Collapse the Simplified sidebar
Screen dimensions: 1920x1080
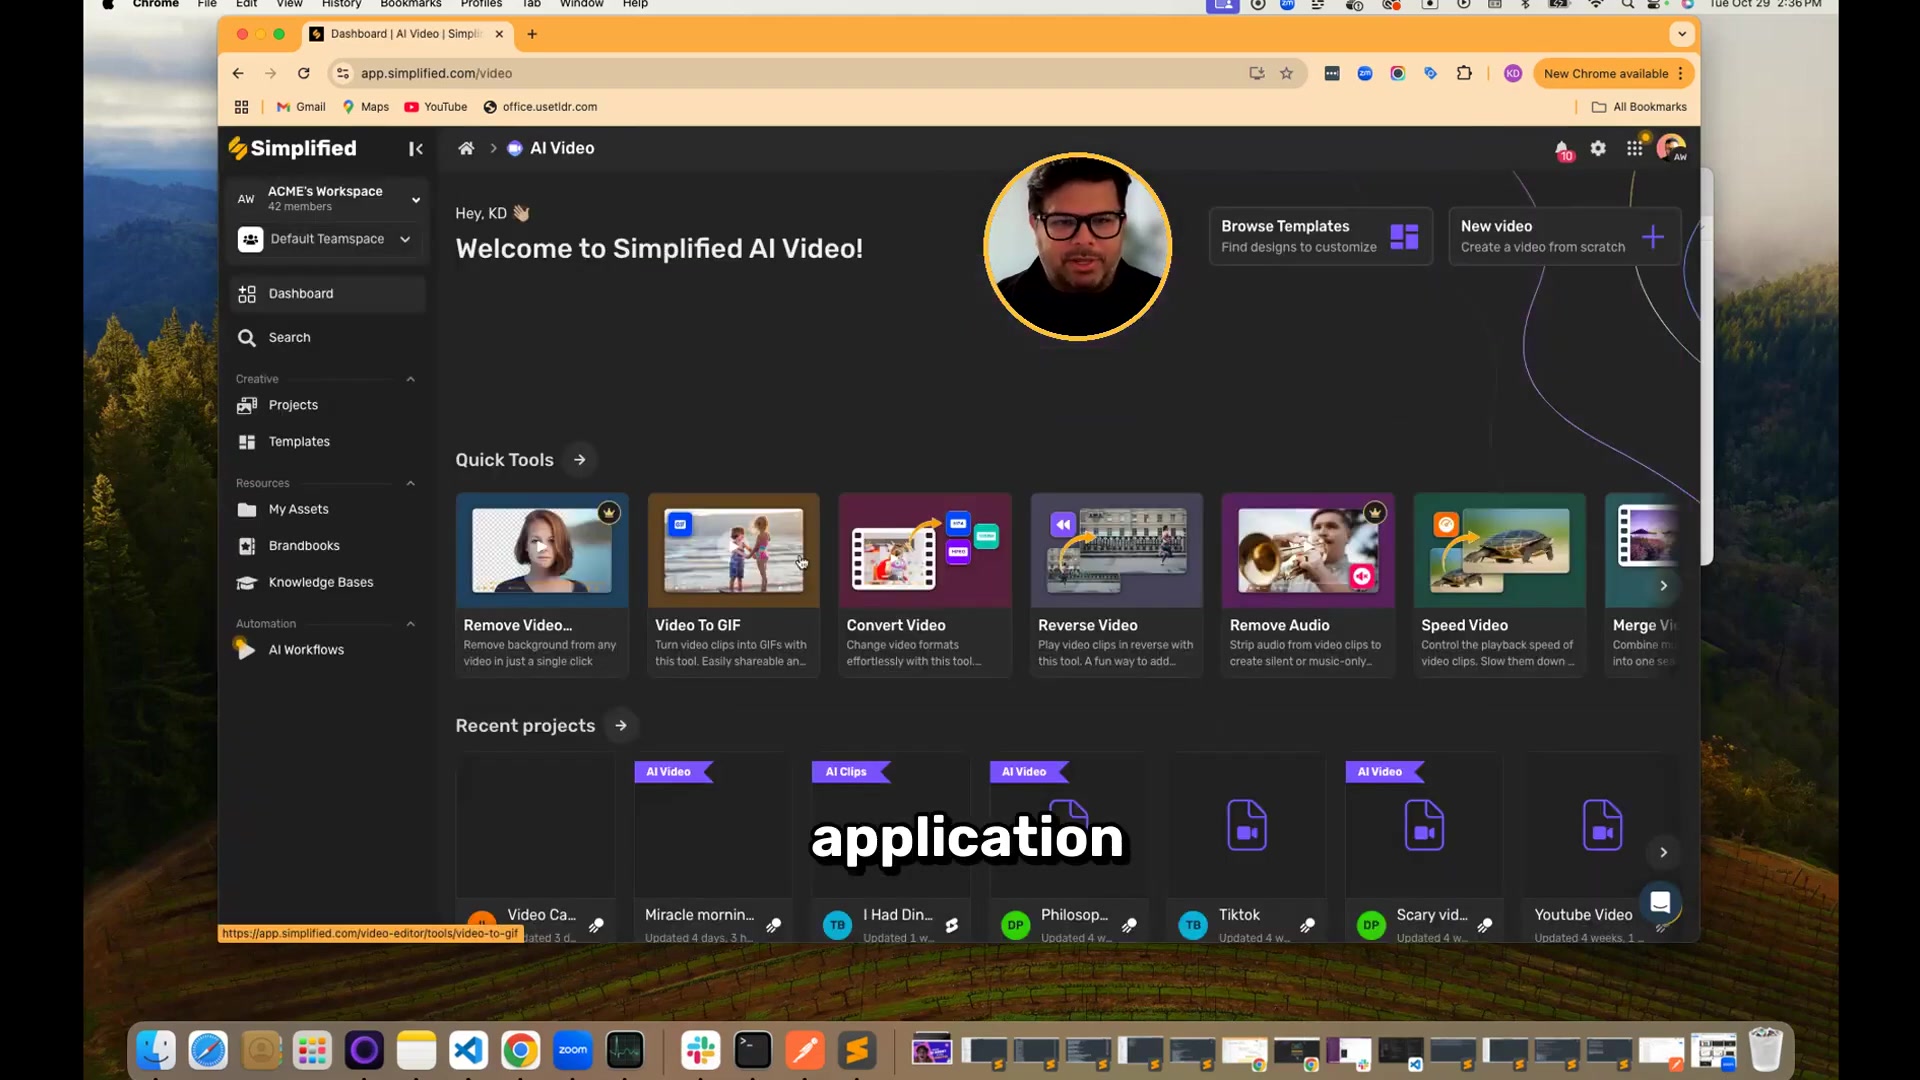point(416,149)
